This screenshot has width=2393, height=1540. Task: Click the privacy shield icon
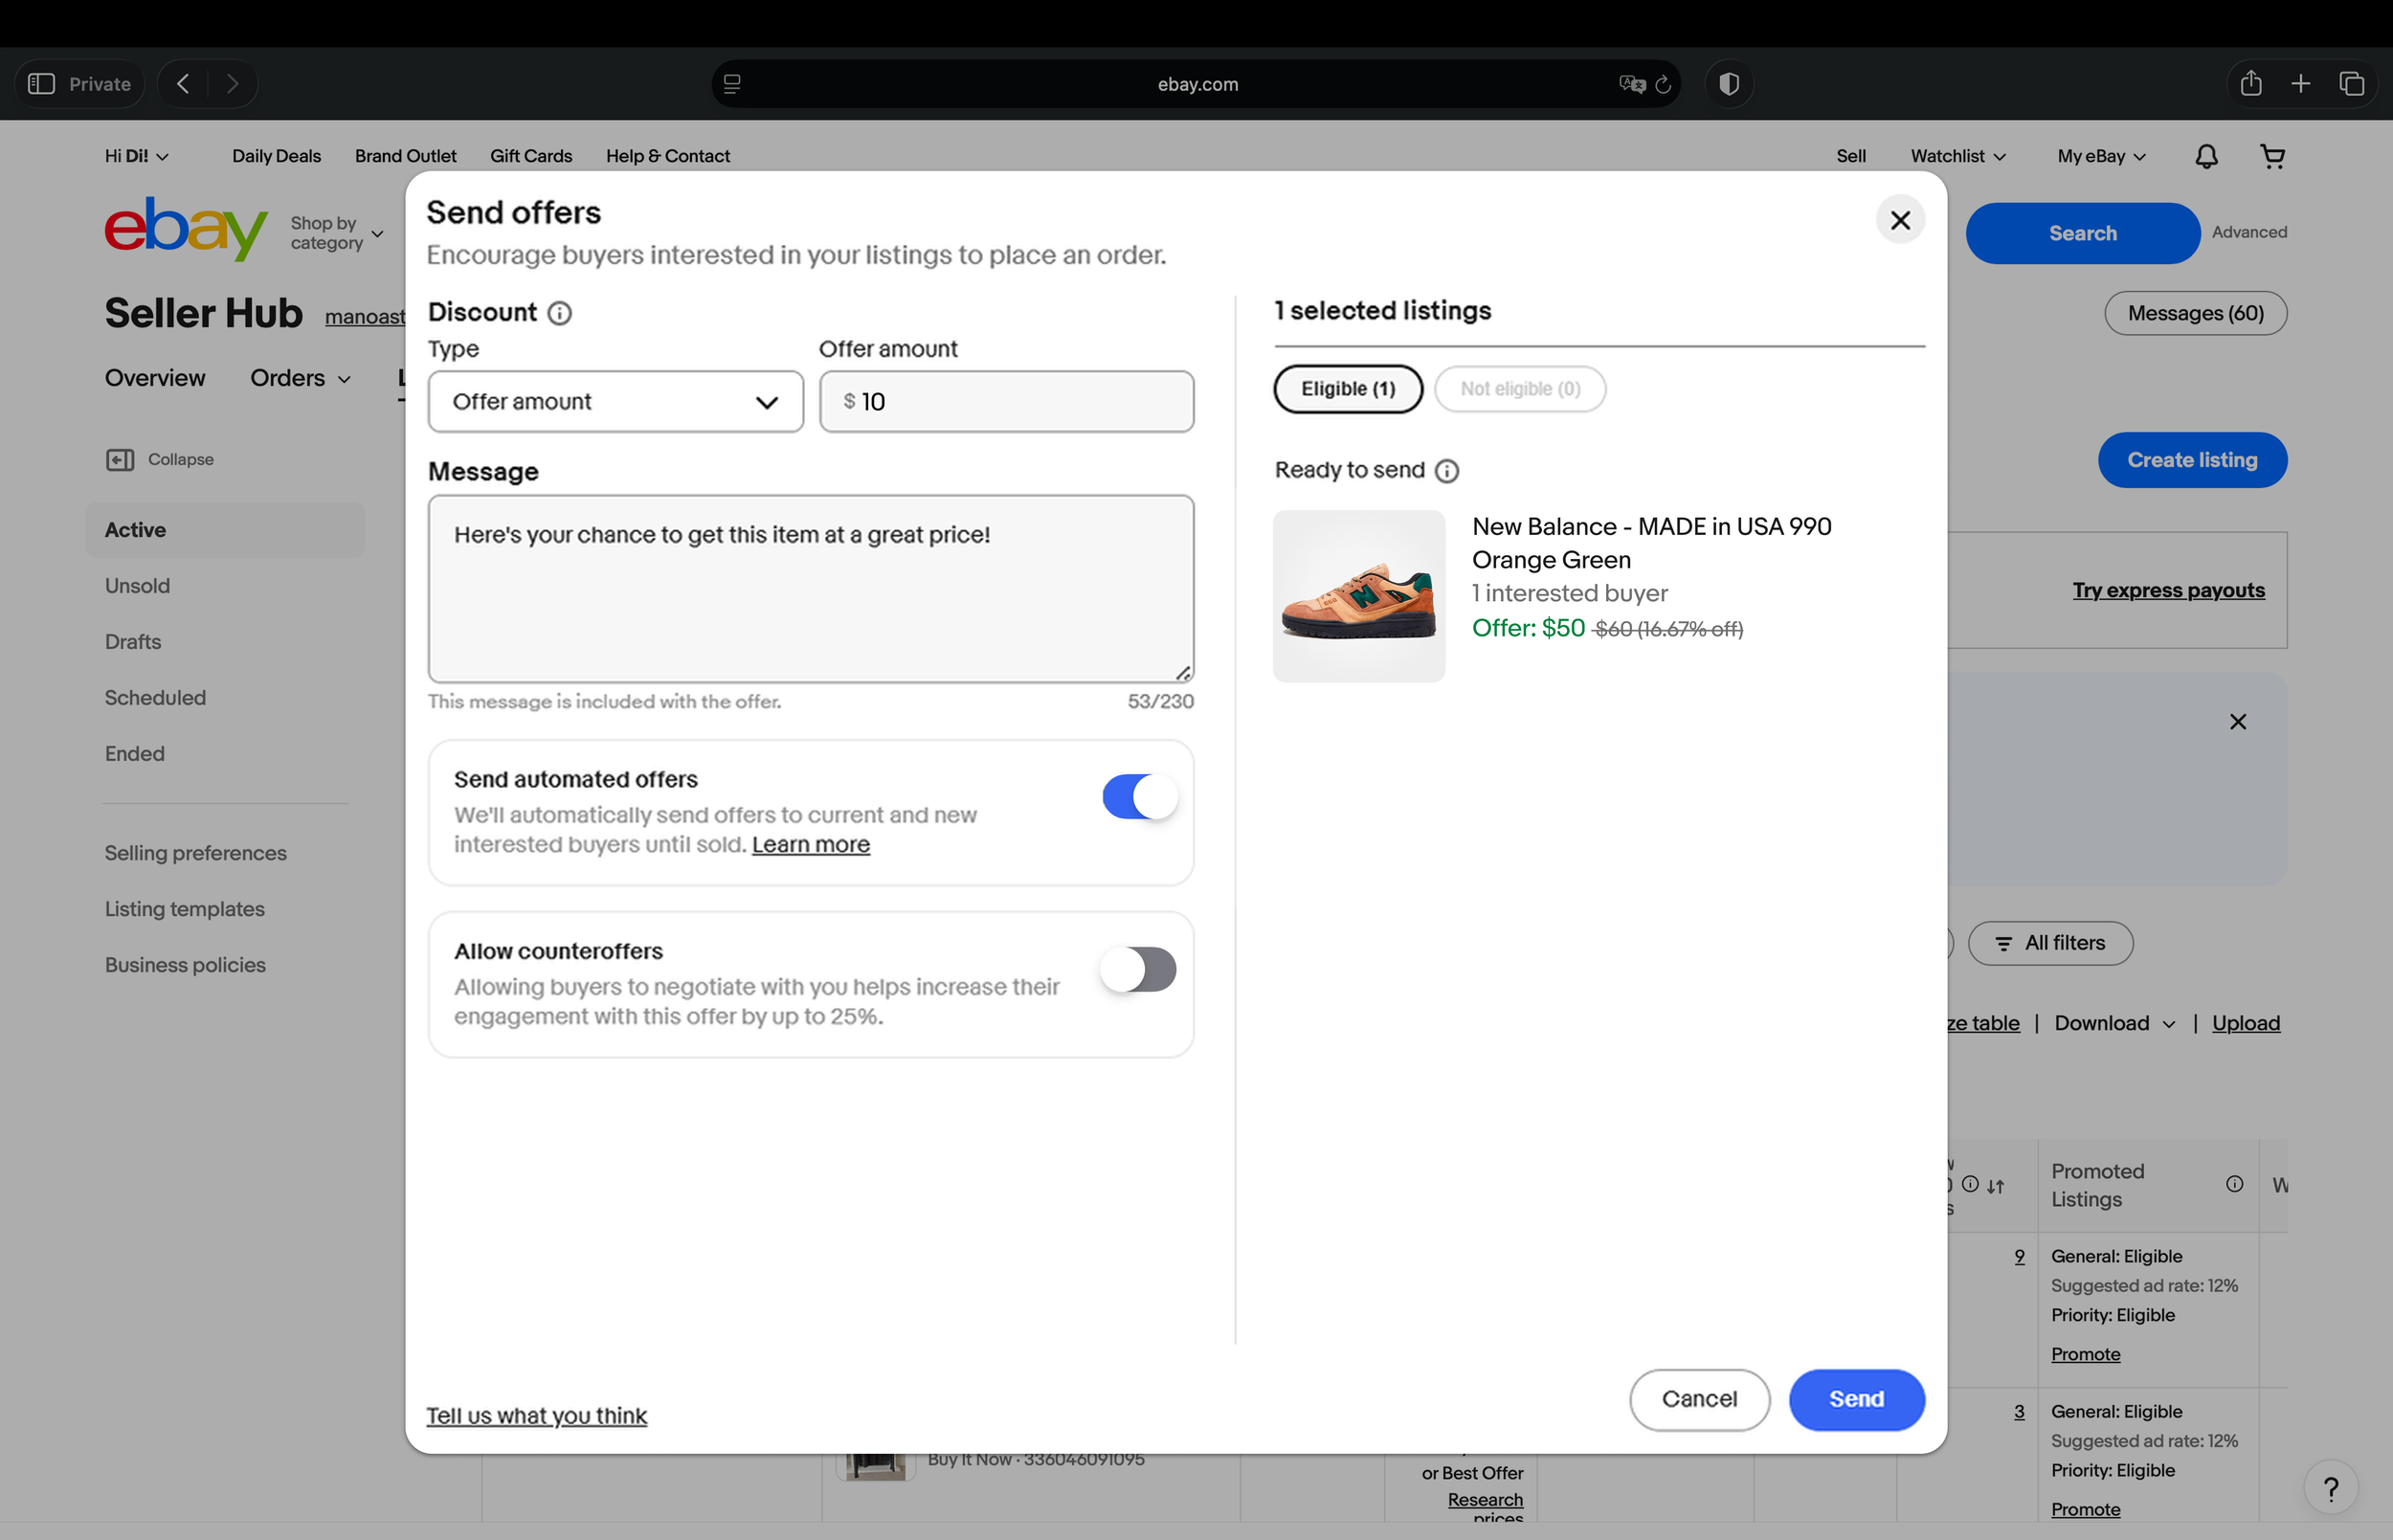[x=1729, y=84]
